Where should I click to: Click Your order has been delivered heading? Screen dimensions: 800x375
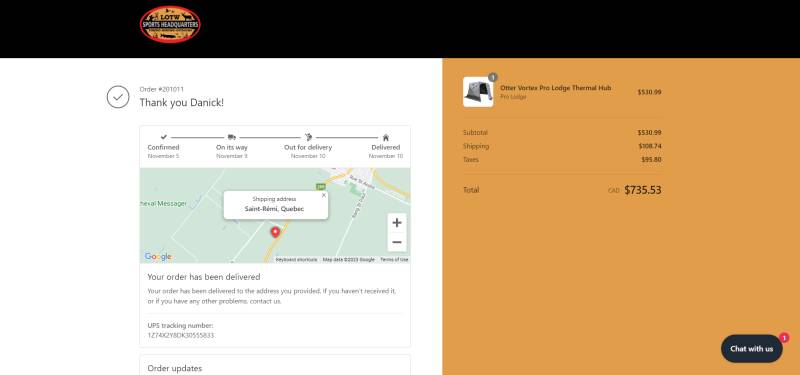pos(204,277)
